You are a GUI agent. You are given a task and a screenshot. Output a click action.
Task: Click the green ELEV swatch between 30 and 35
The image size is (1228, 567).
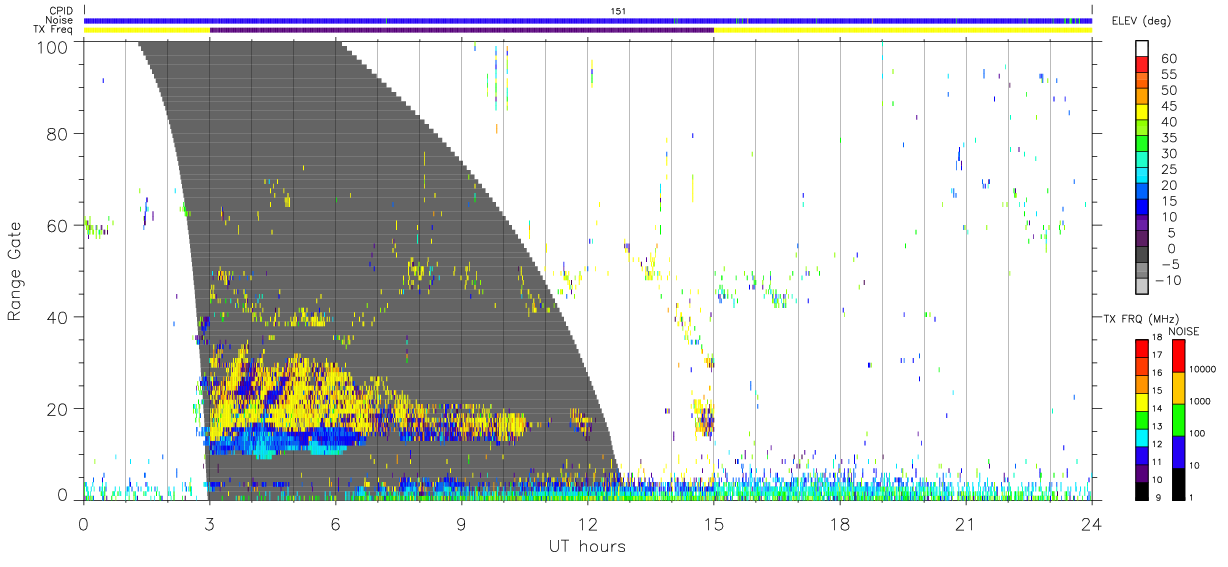(1143, 145)
